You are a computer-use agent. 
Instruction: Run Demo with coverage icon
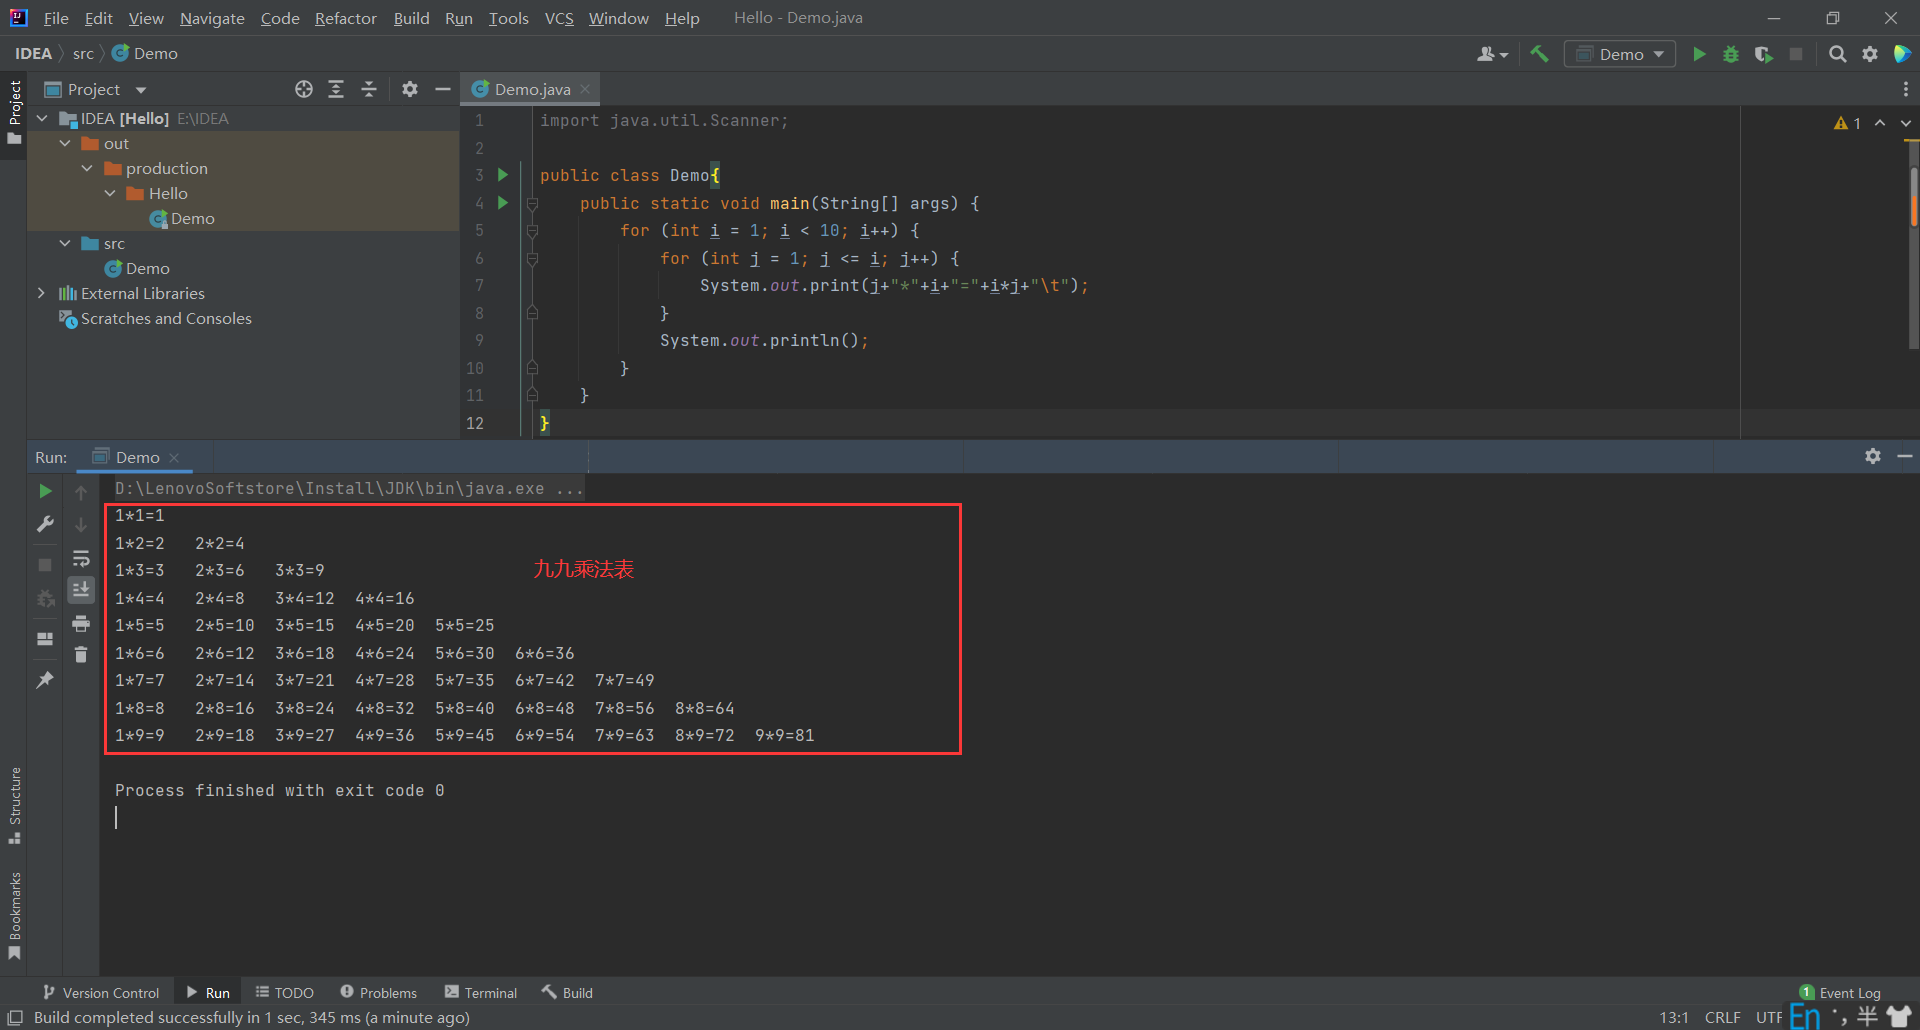point(1764,54)
